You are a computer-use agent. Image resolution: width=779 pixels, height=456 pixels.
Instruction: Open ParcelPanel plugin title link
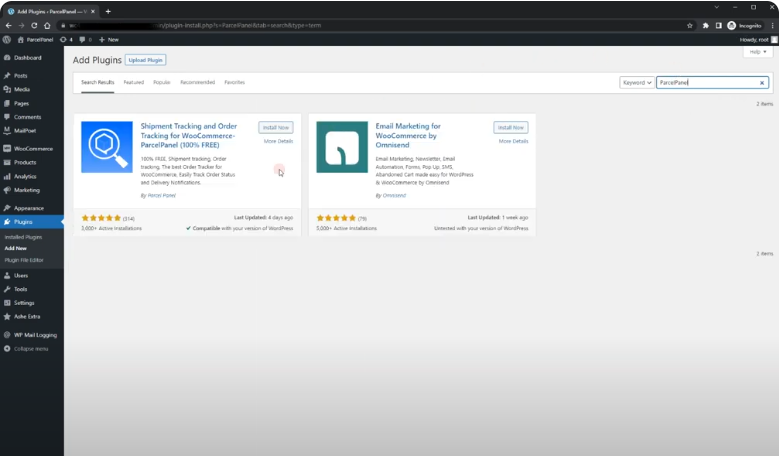(189, 136)
